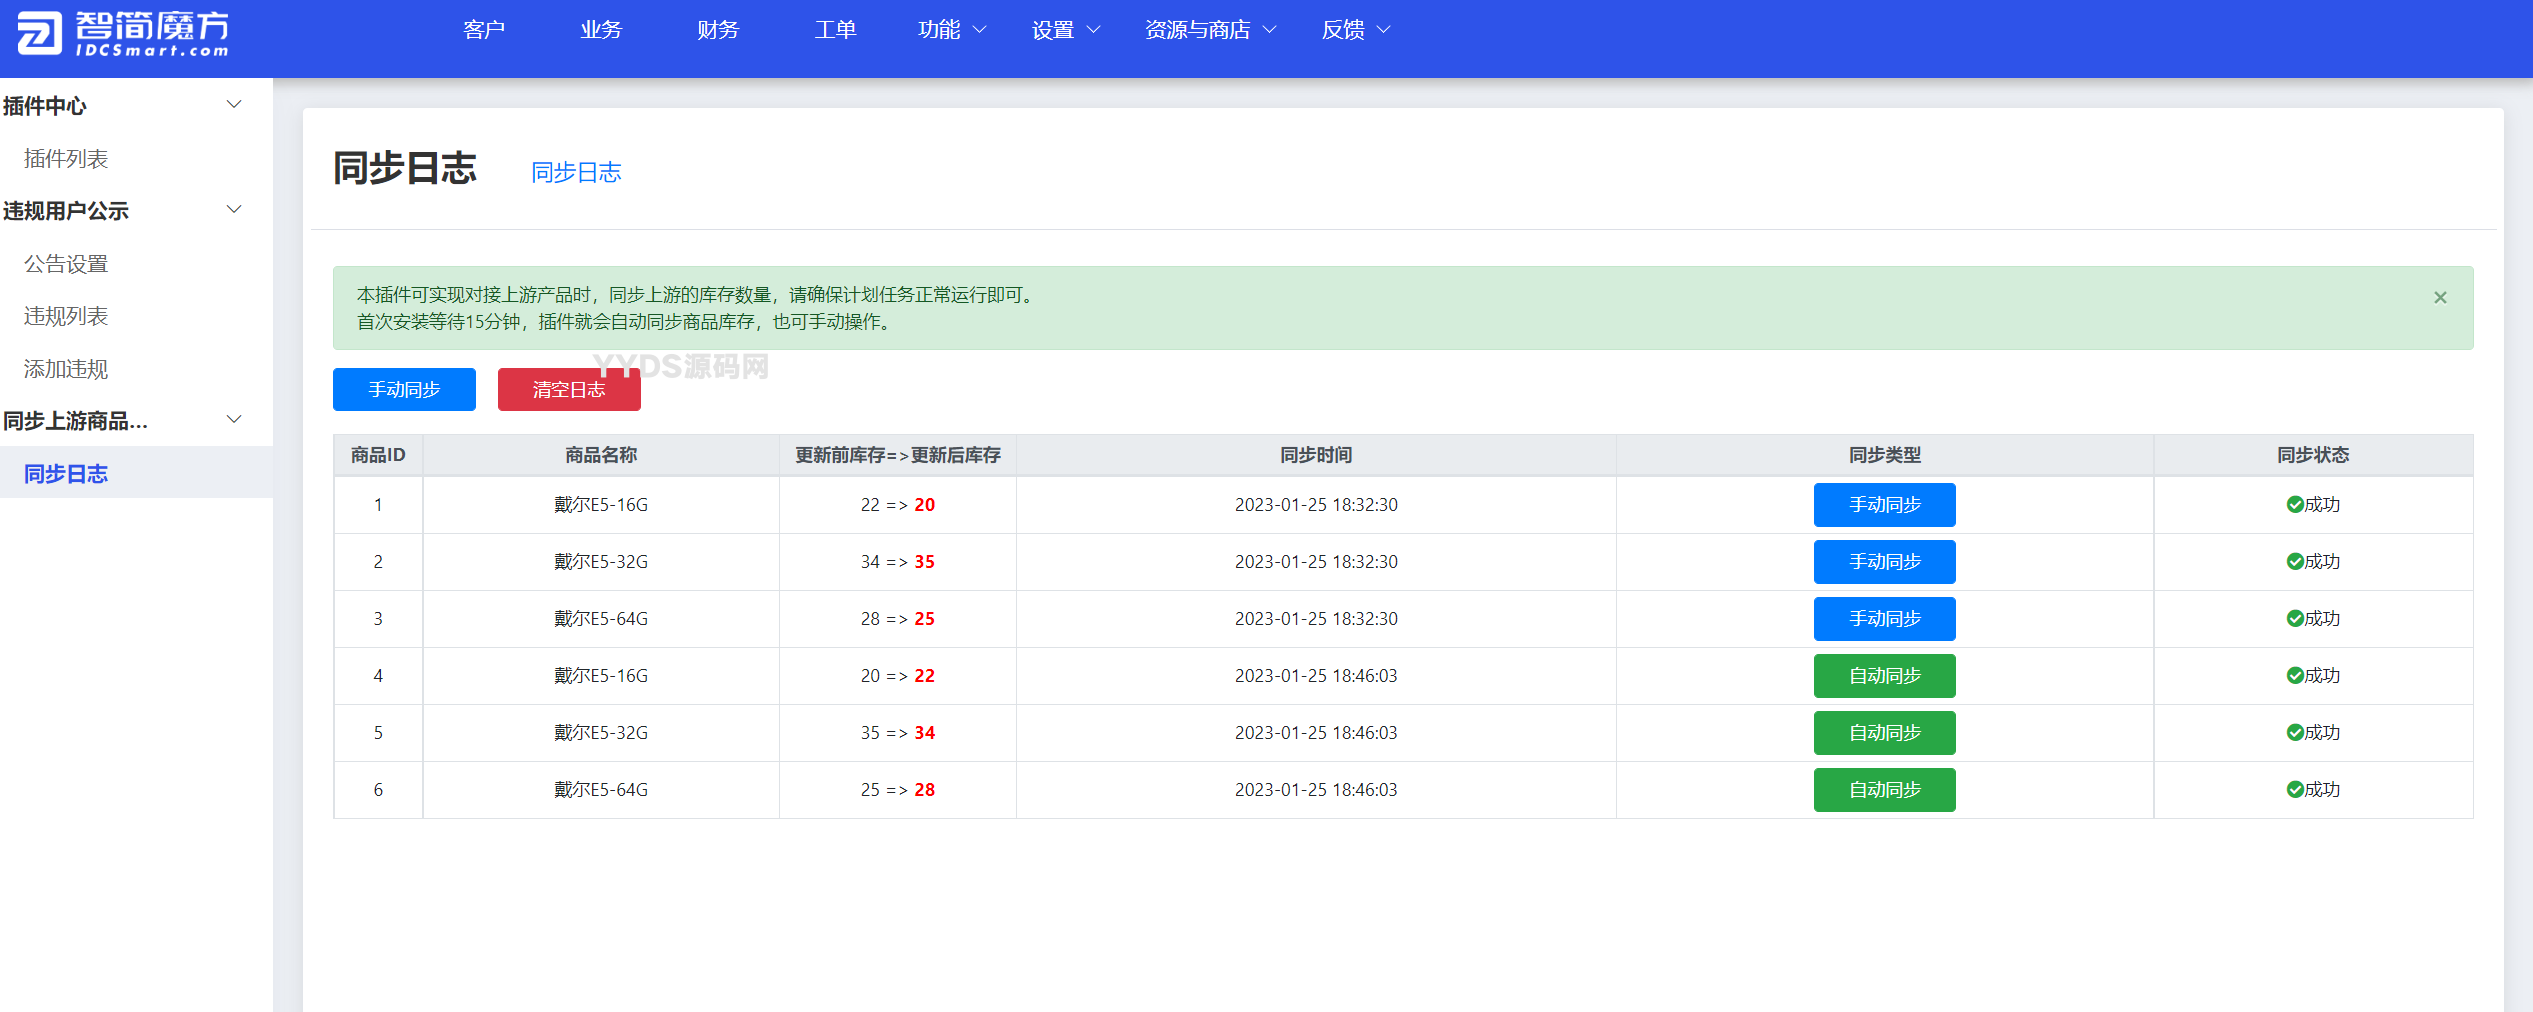
Task: Go to the 财务 menu
Action: (718, 30)
